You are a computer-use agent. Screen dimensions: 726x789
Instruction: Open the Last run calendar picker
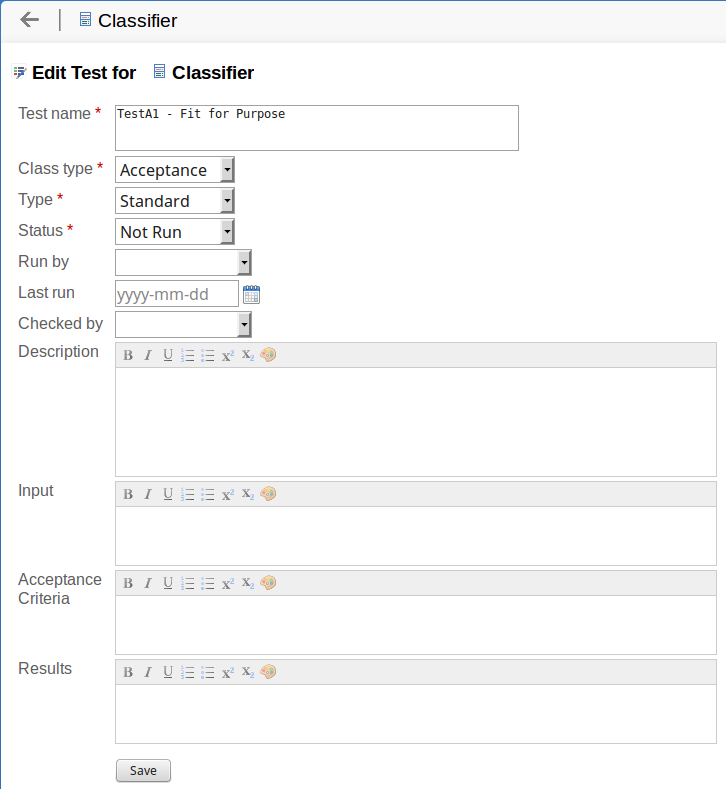coord(251,294)
